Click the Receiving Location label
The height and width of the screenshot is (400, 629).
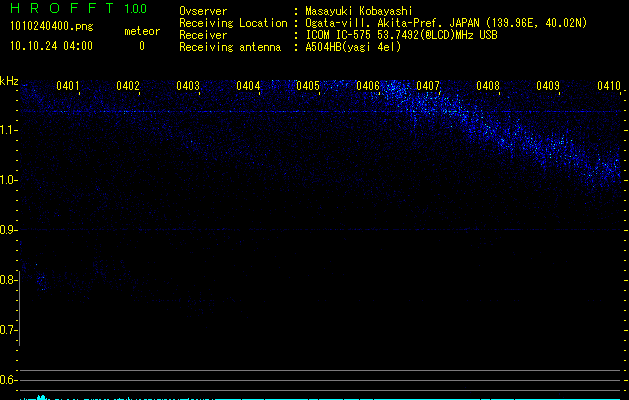pos(233,23)
